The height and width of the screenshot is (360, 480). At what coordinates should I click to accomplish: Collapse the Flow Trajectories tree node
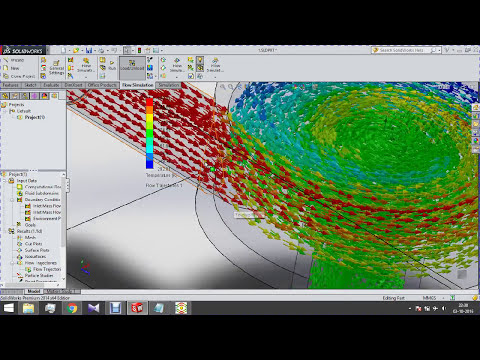(12, 263)
